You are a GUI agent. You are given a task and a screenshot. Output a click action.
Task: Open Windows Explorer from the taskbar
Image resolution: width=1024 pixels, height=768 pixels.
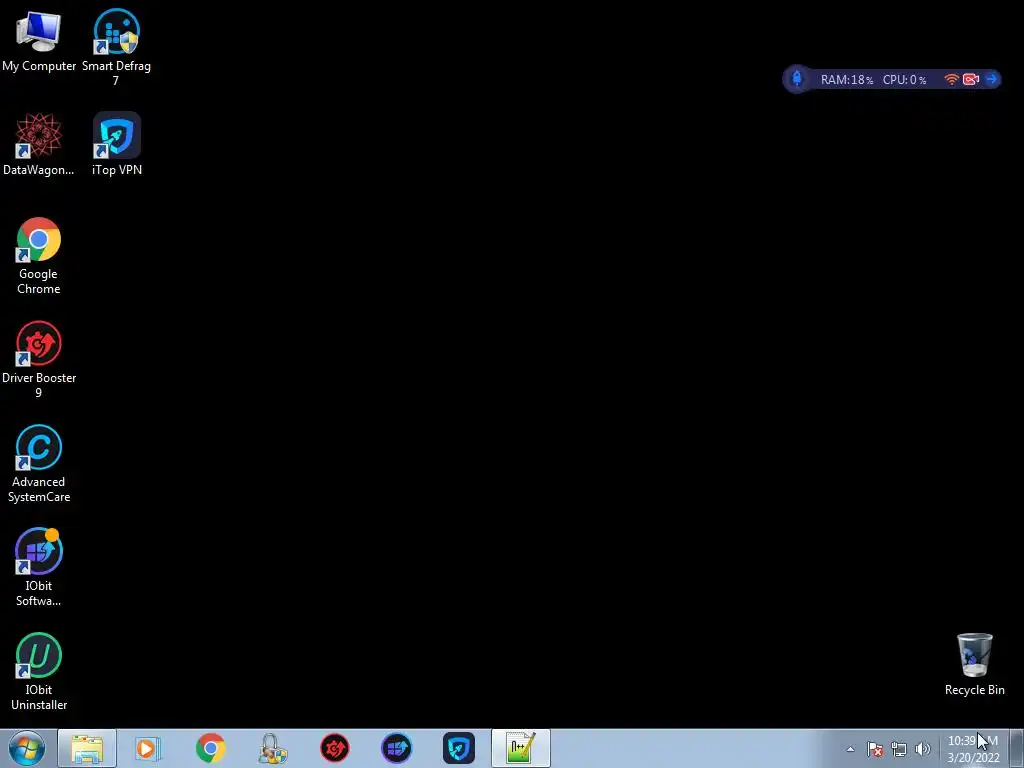pos(87,748)
